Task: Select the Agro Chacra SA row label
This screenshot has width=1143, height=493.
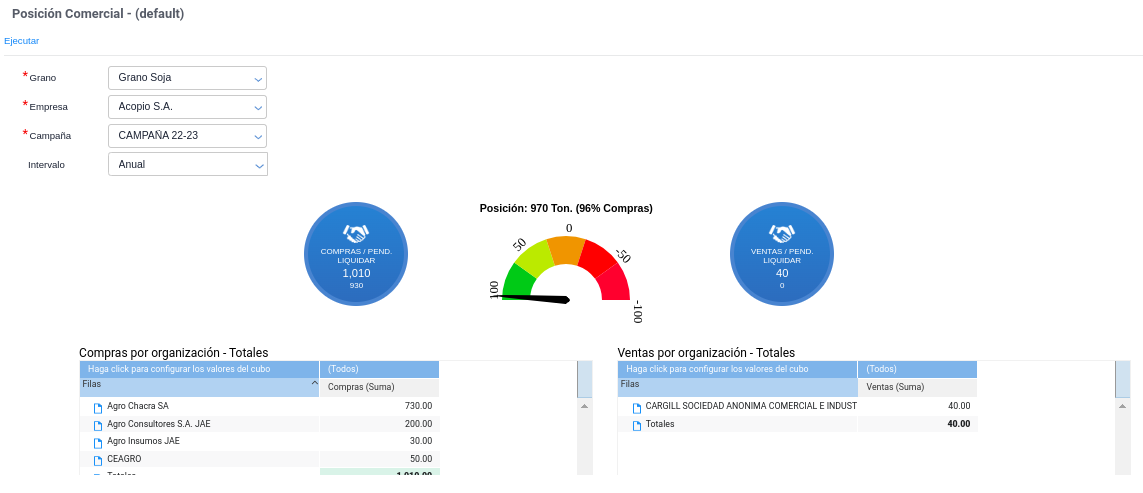Action: [x=138, y=406]
